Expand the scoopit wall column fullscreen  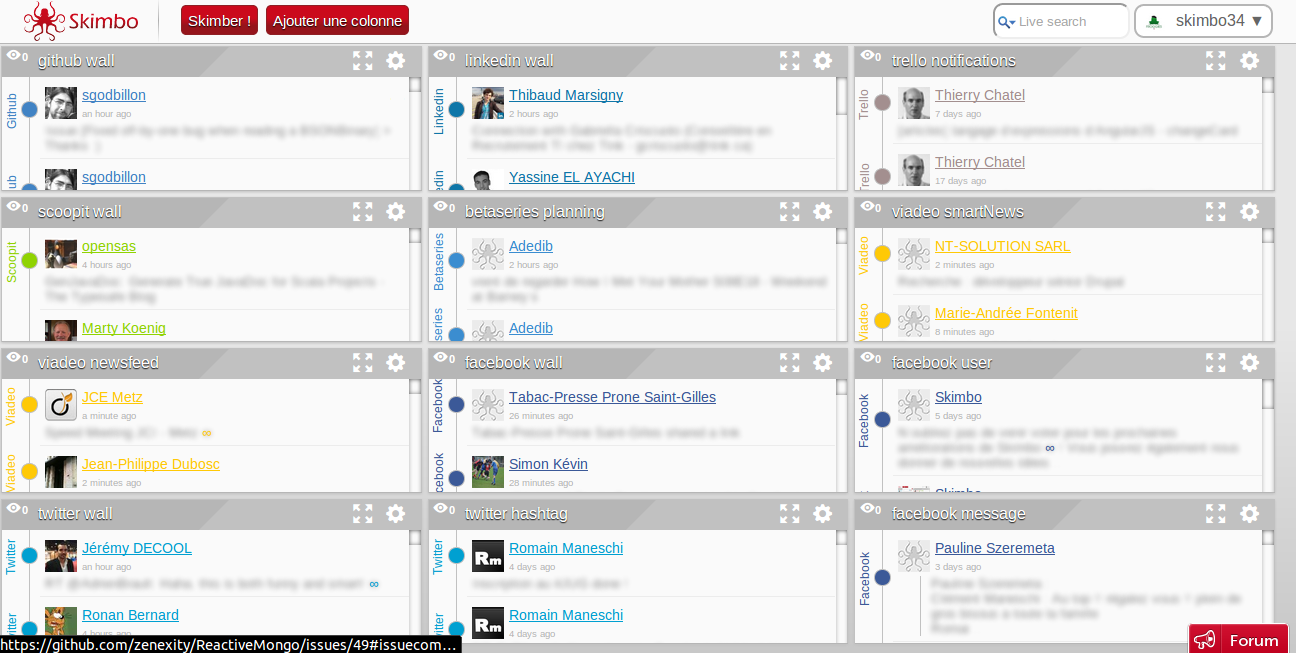363,212
